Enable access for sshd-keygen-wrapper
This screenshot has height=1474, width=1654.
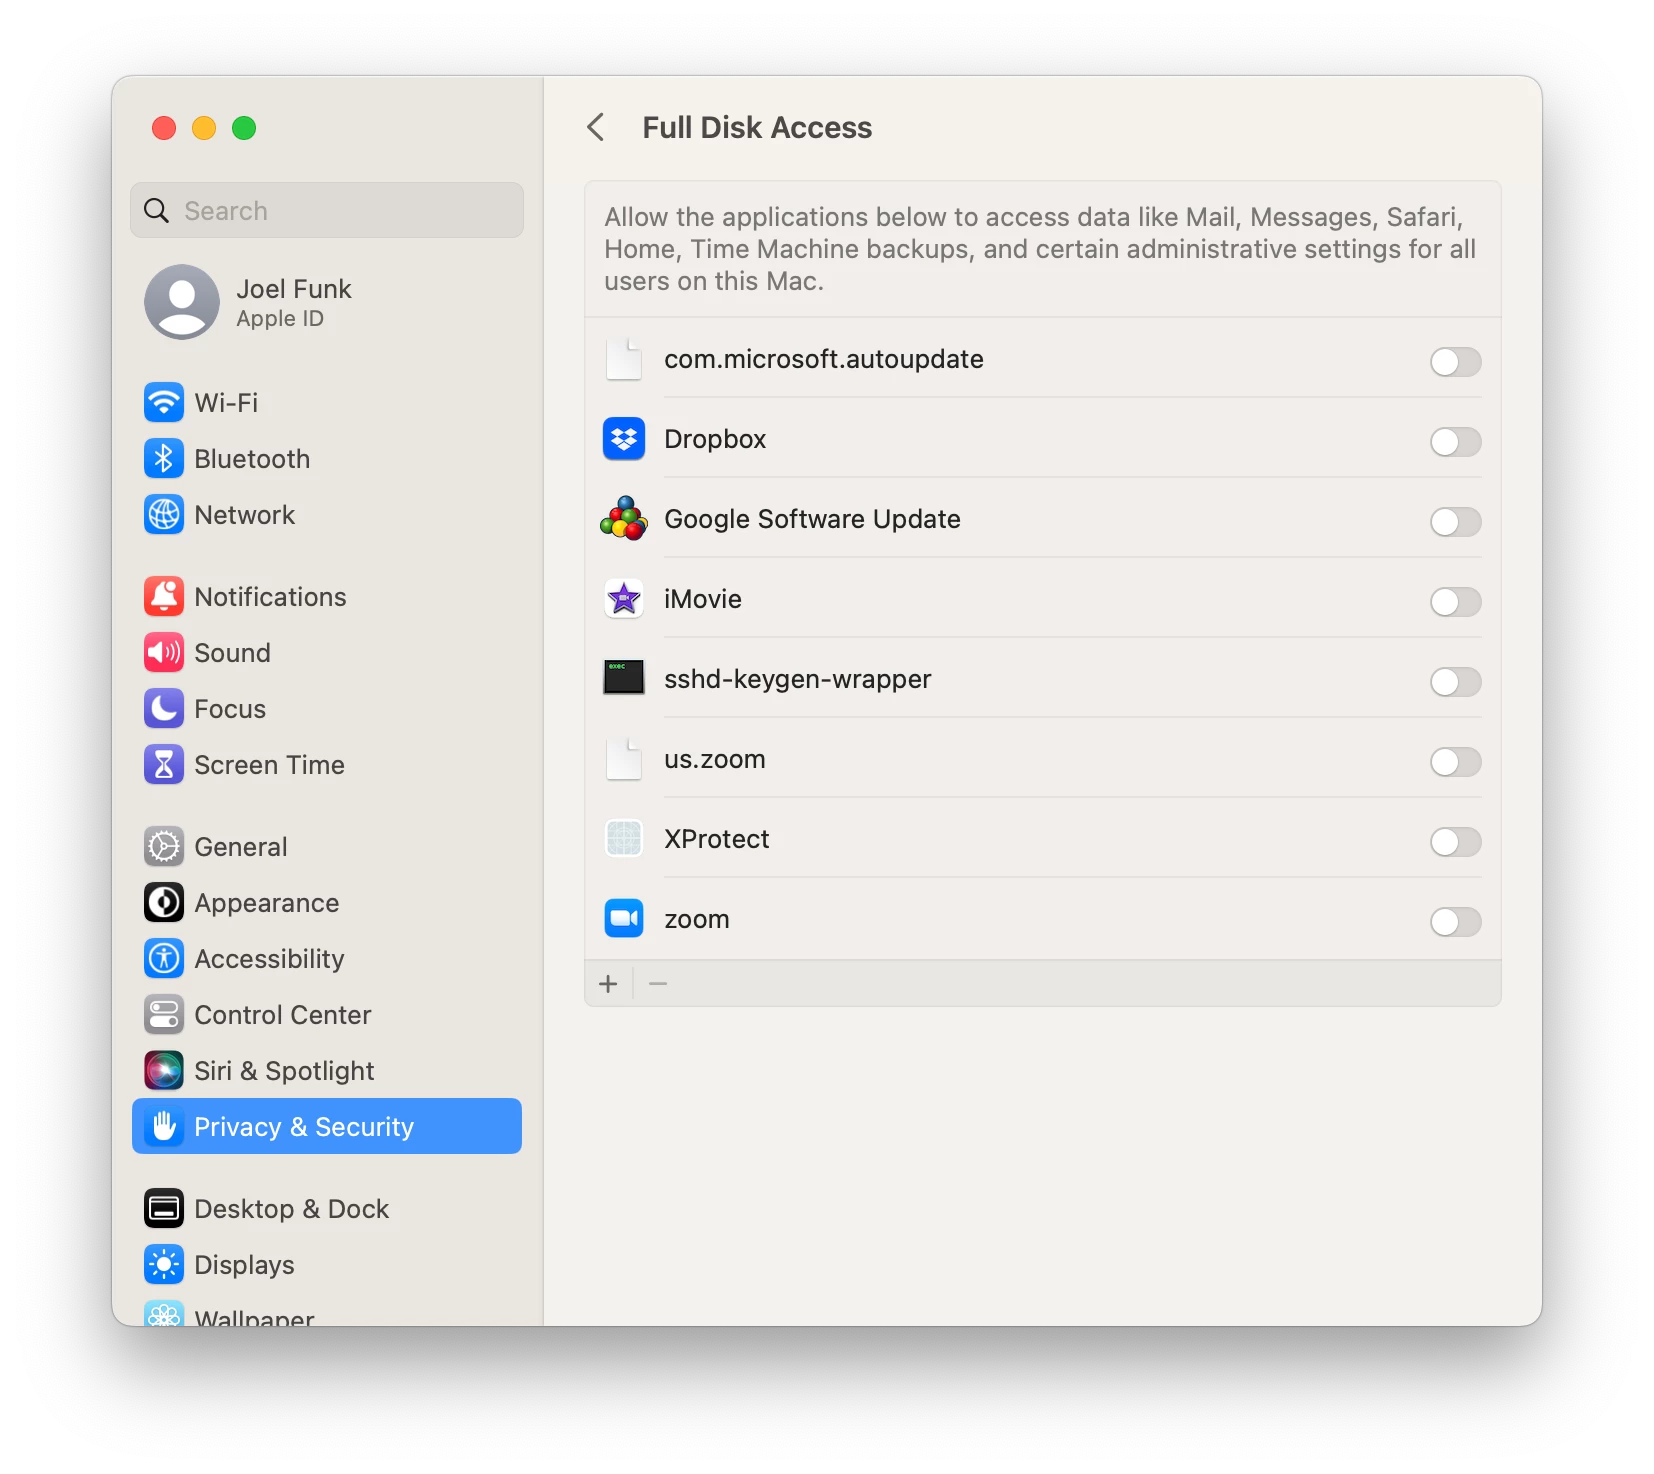click(1455, 682)
